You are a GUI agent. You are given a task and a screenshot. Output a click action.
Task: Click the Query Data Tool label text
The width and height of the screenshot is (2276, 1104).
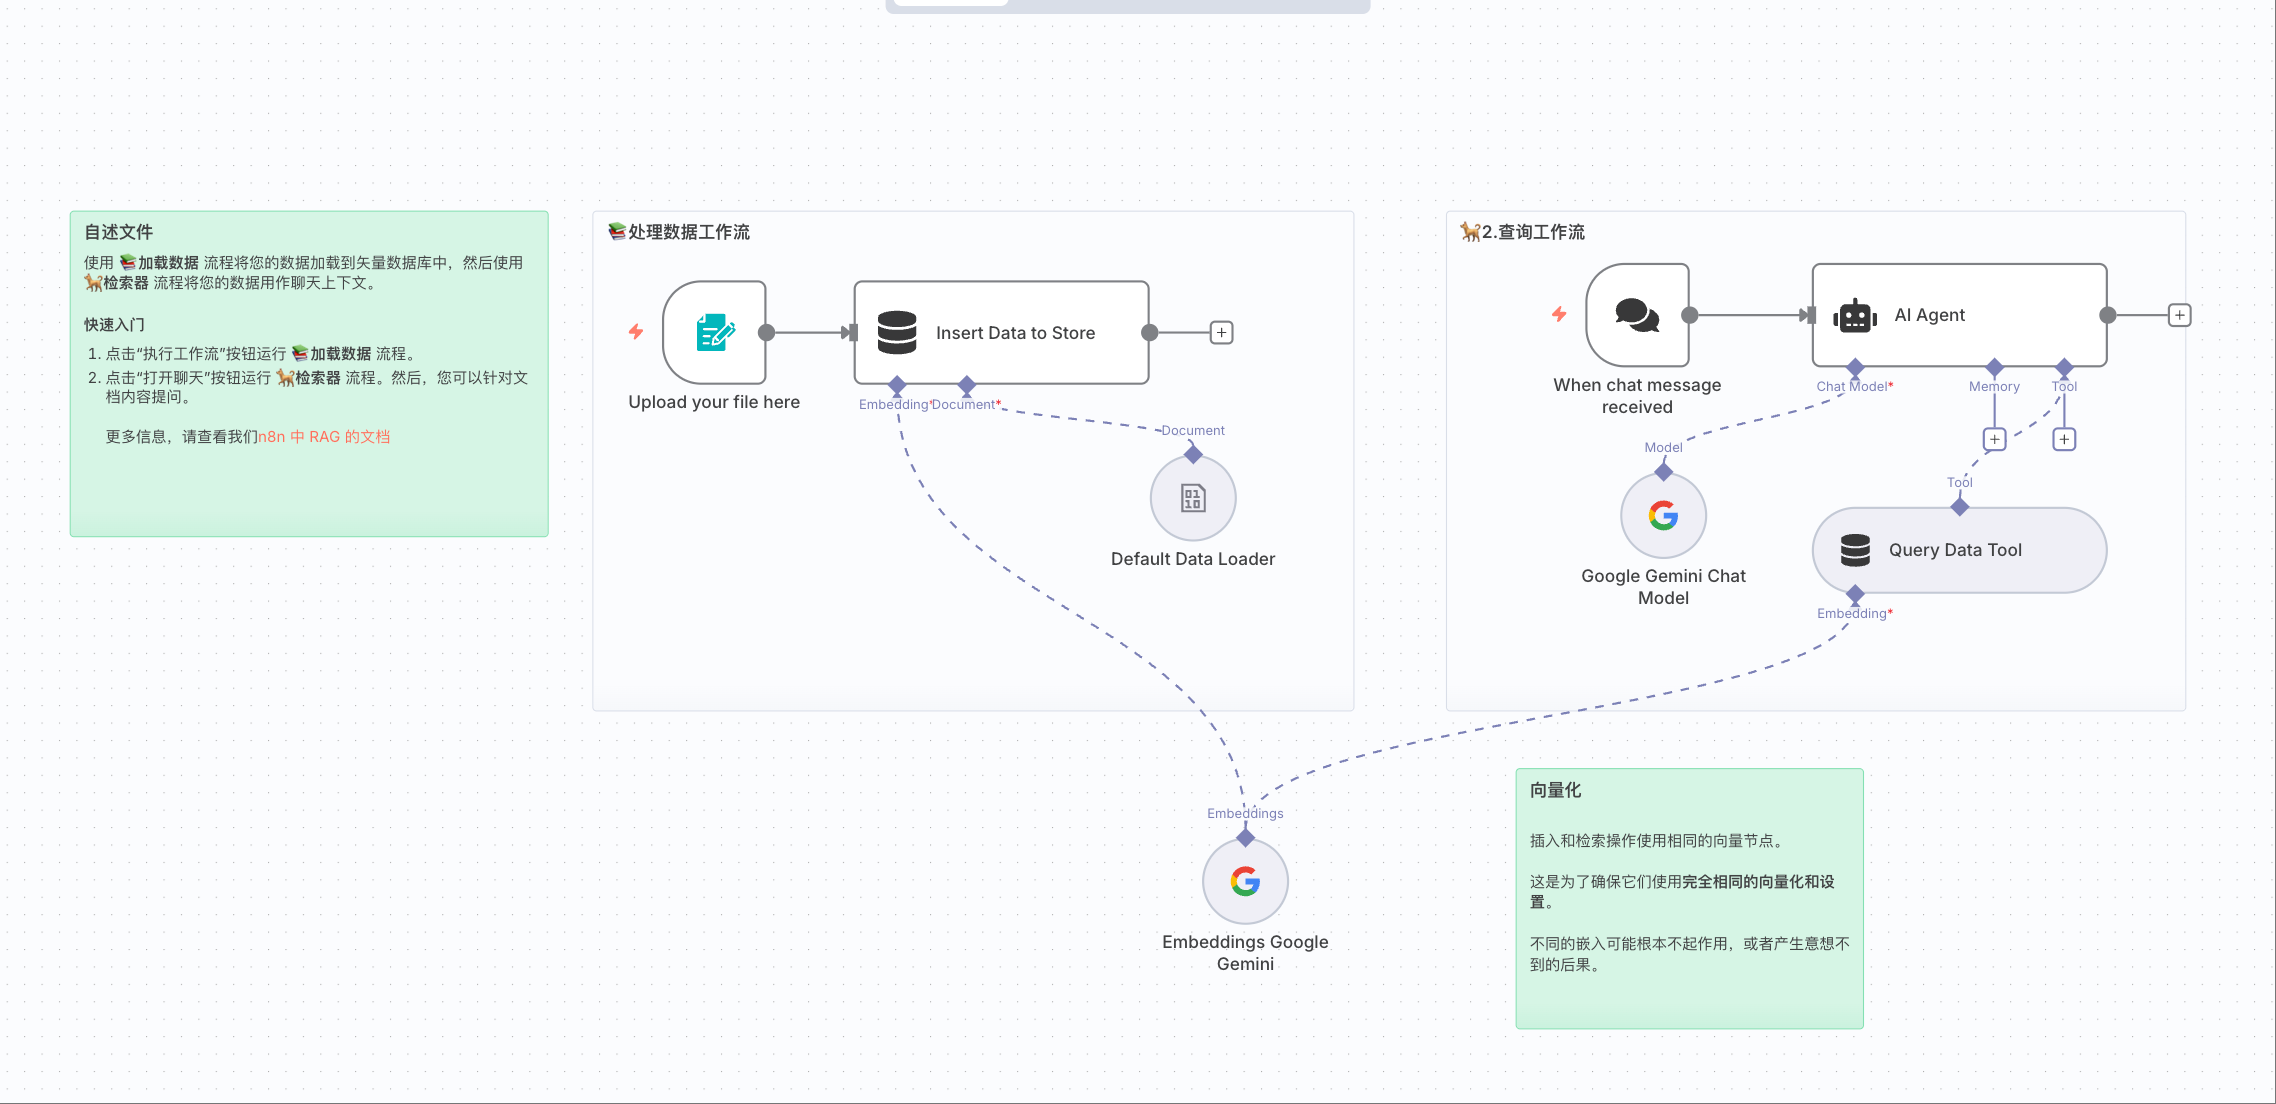tap(1955, 550)
